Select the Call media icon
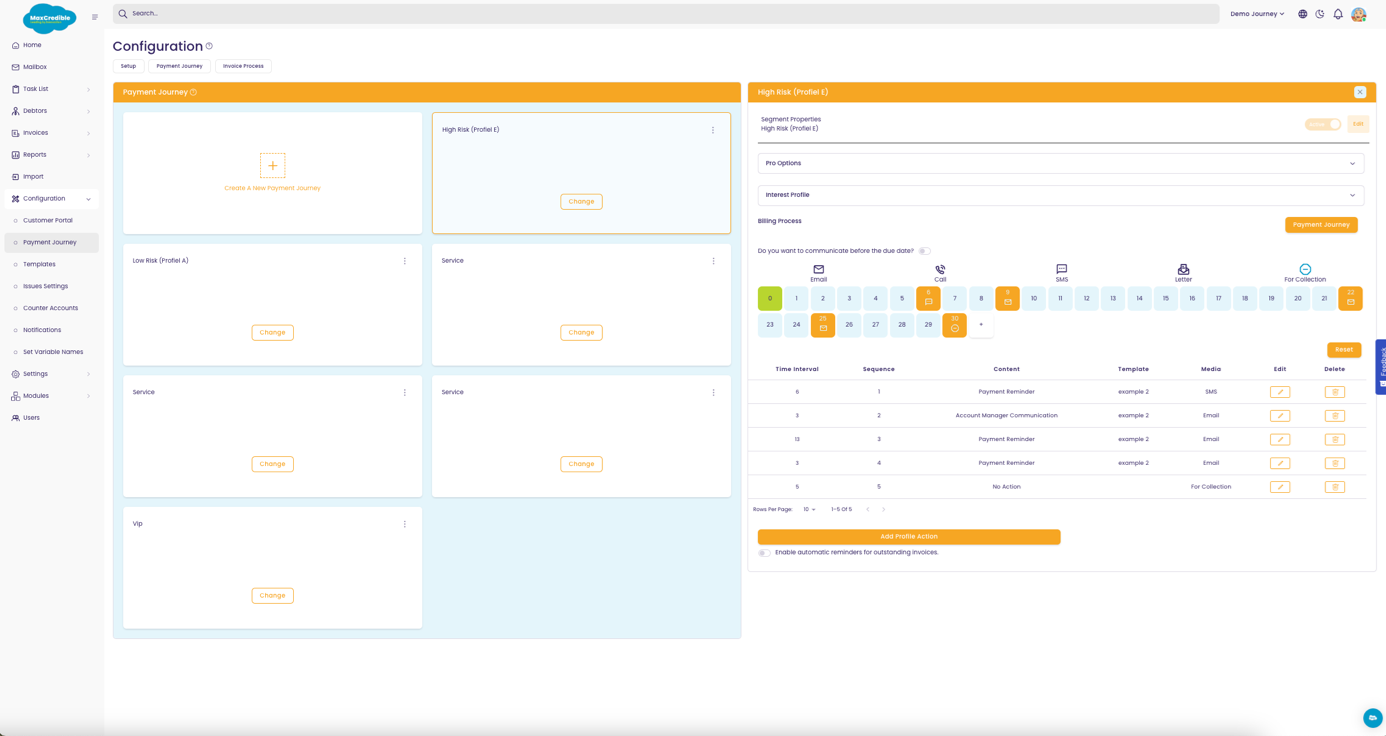The image size is (1386, 736). (940, 270)
